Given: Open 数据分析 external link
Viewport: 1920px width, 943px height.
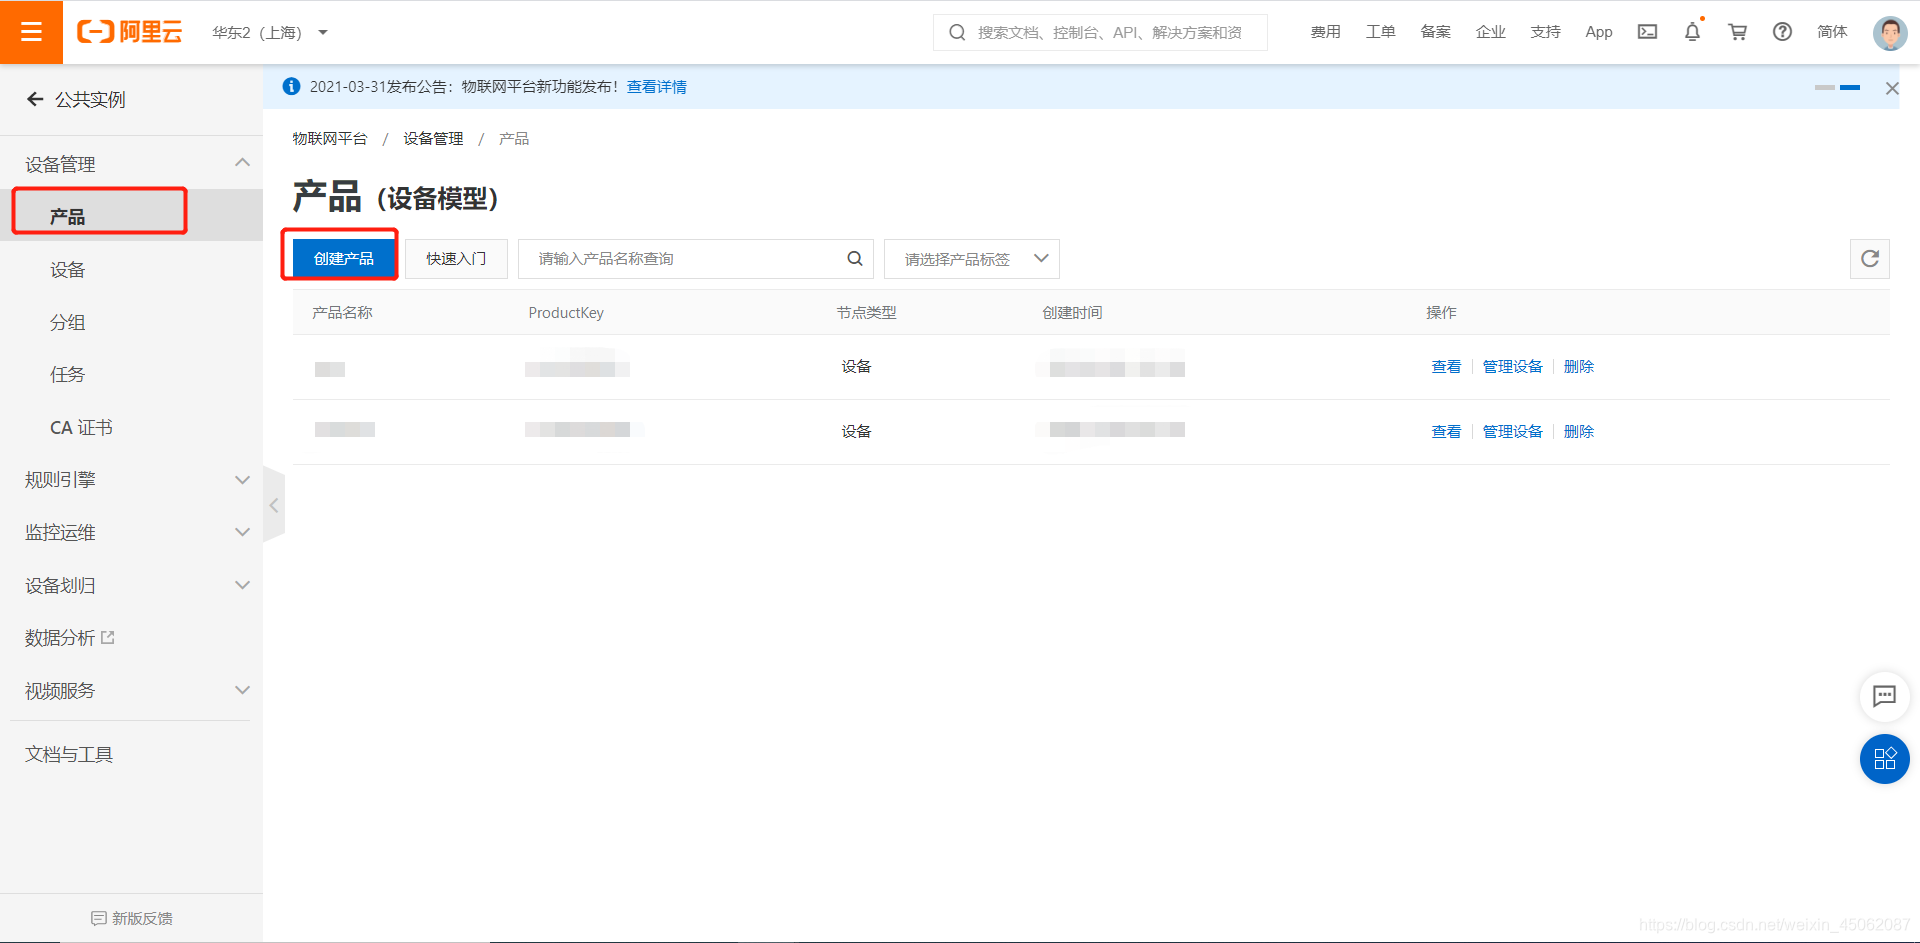Looking at the screenshot, I should pos(70,637).
